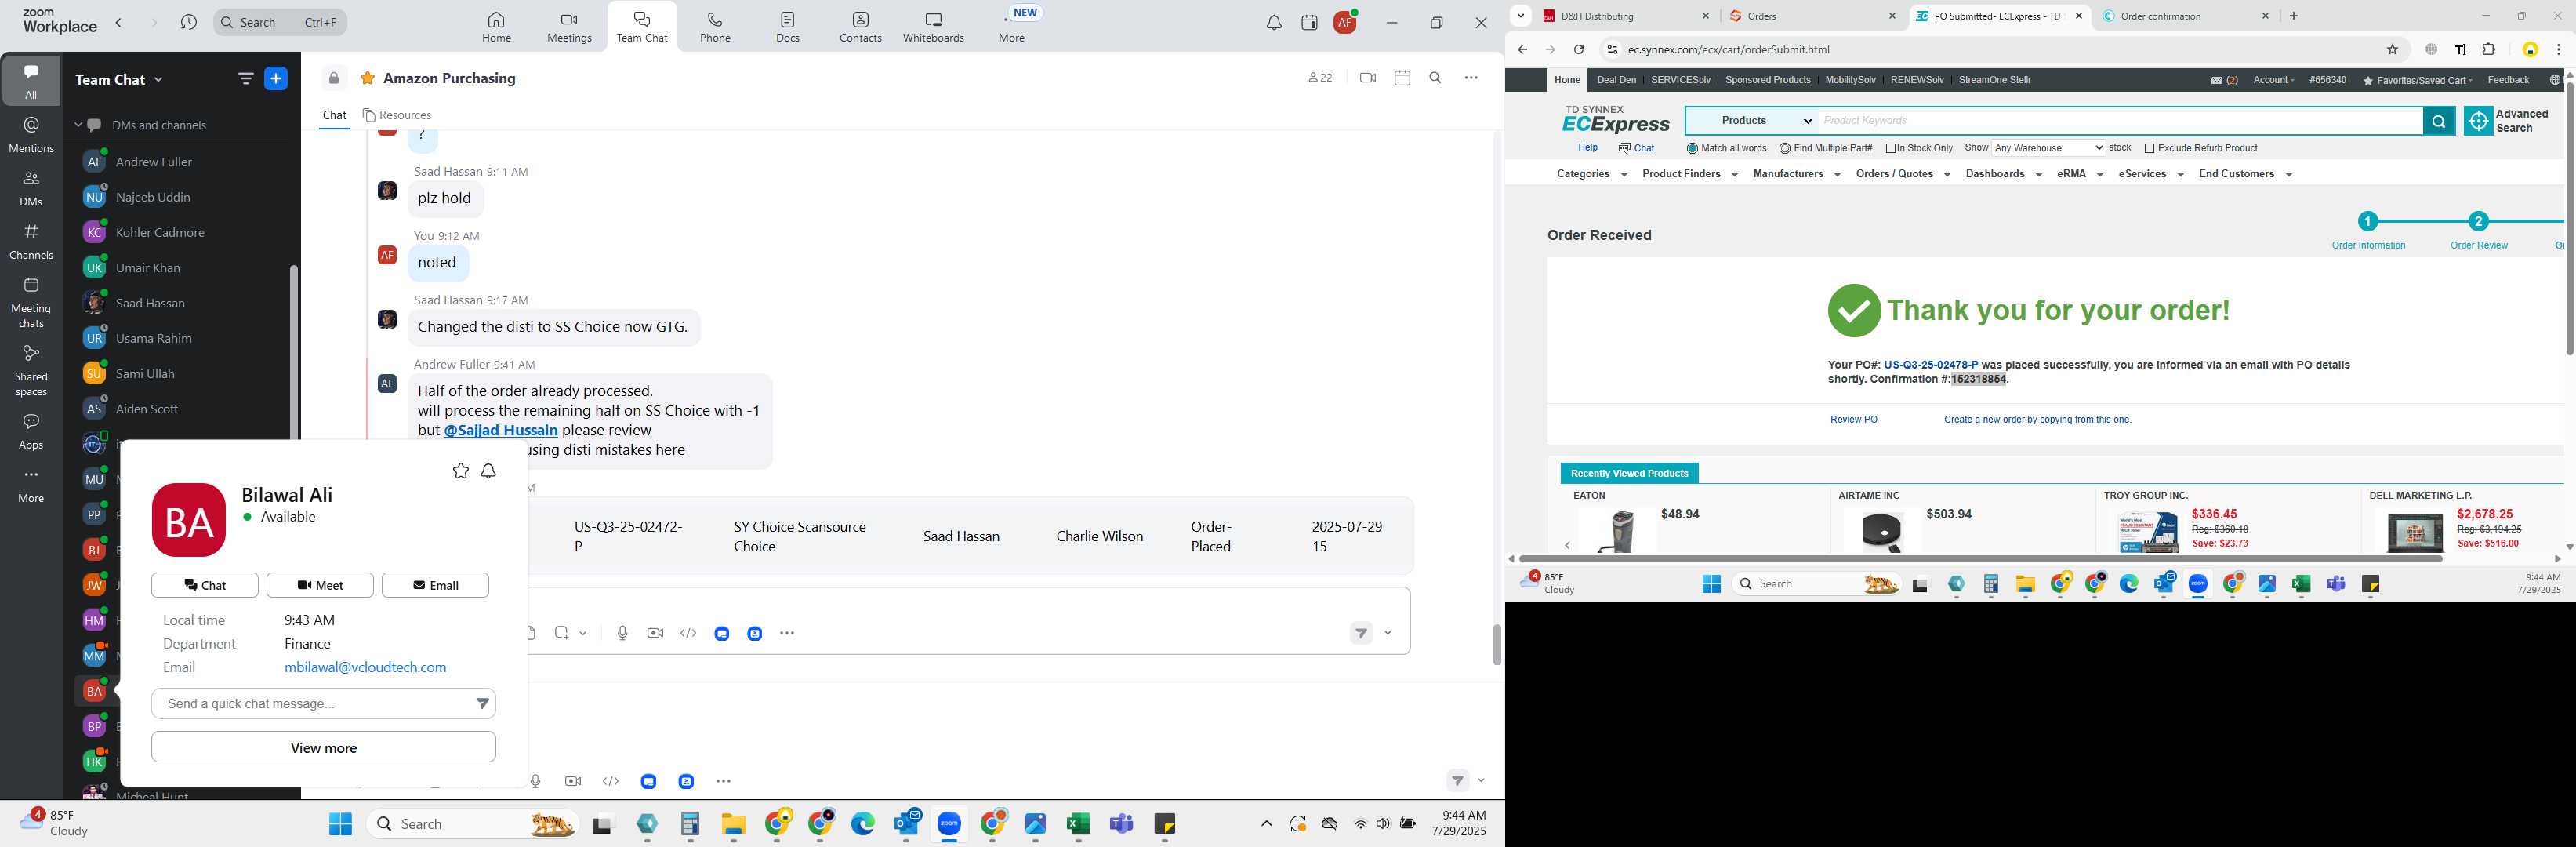
Task: Open browser extensions puzzle icon
Action: (2489, 49)
